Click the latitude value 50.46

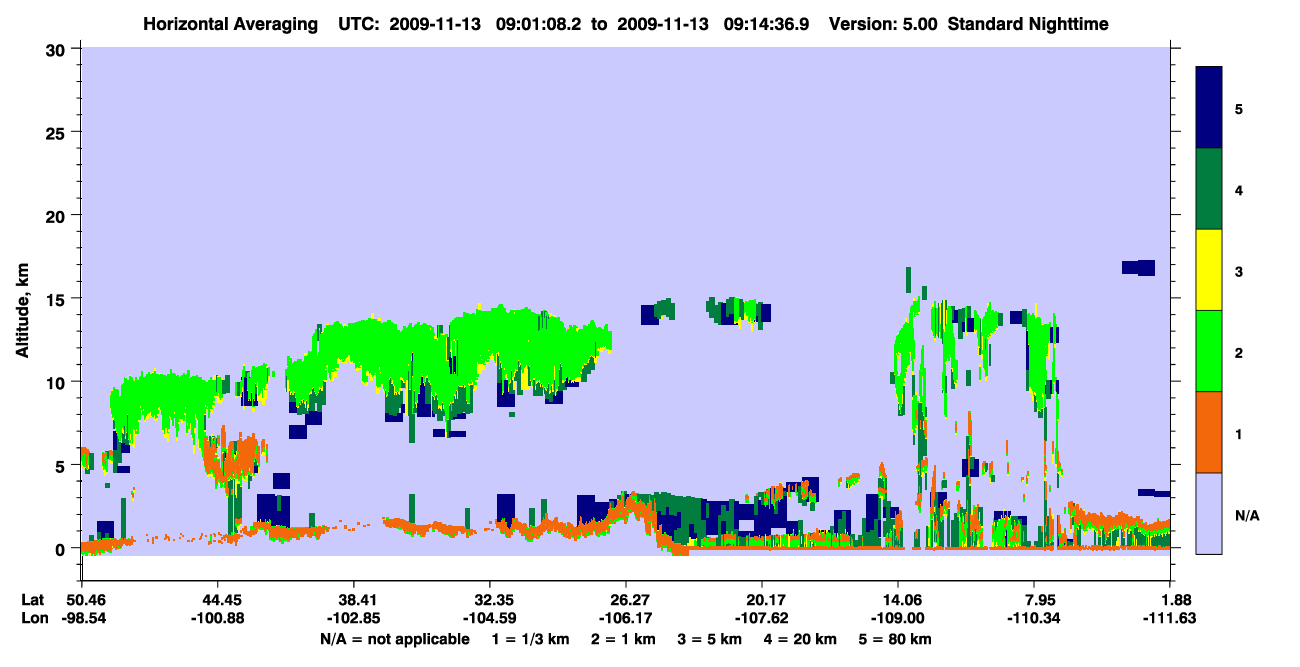(x=81, y=600)
